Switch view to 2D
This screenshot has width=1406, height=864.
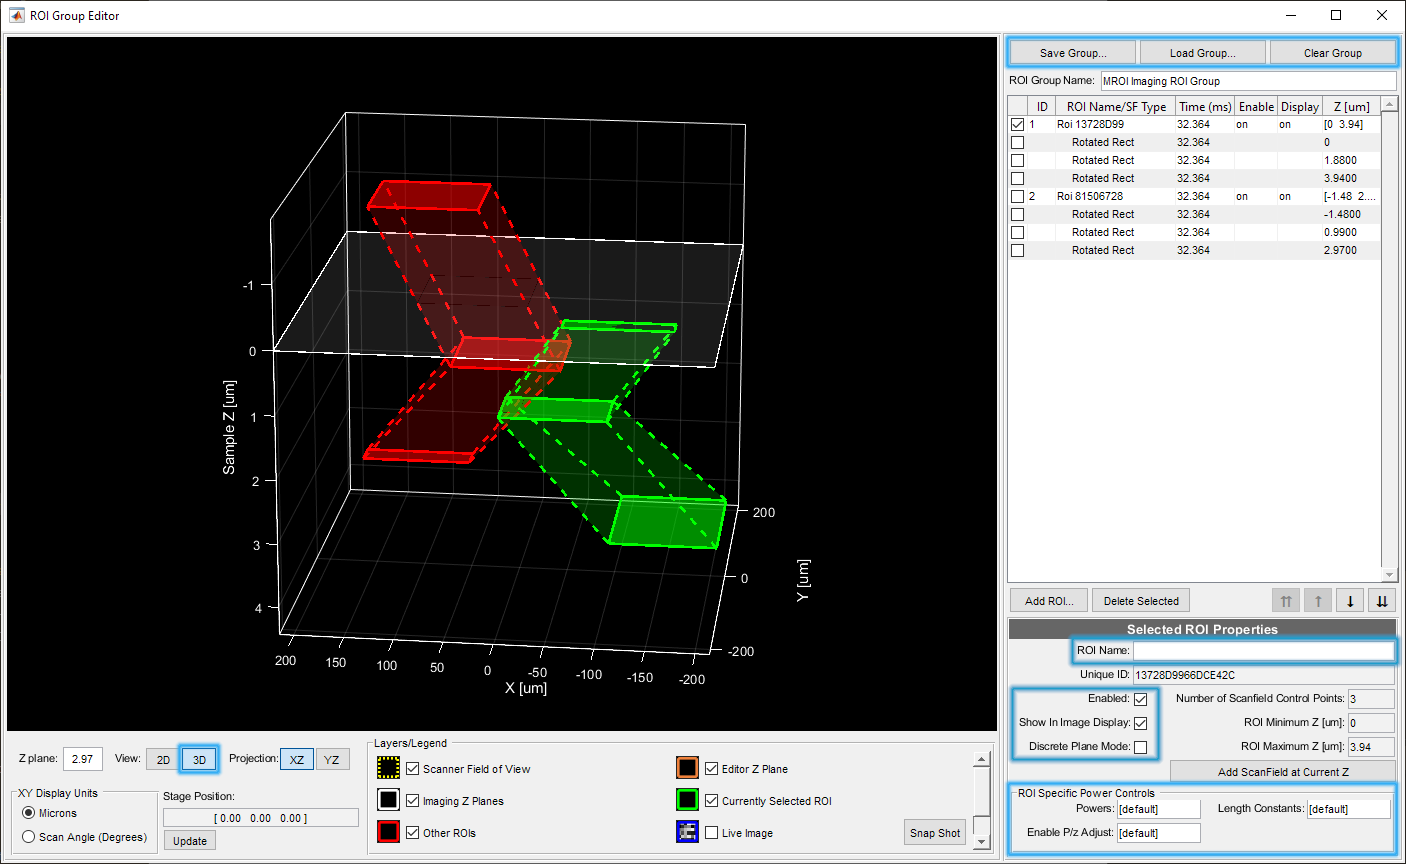163,760
